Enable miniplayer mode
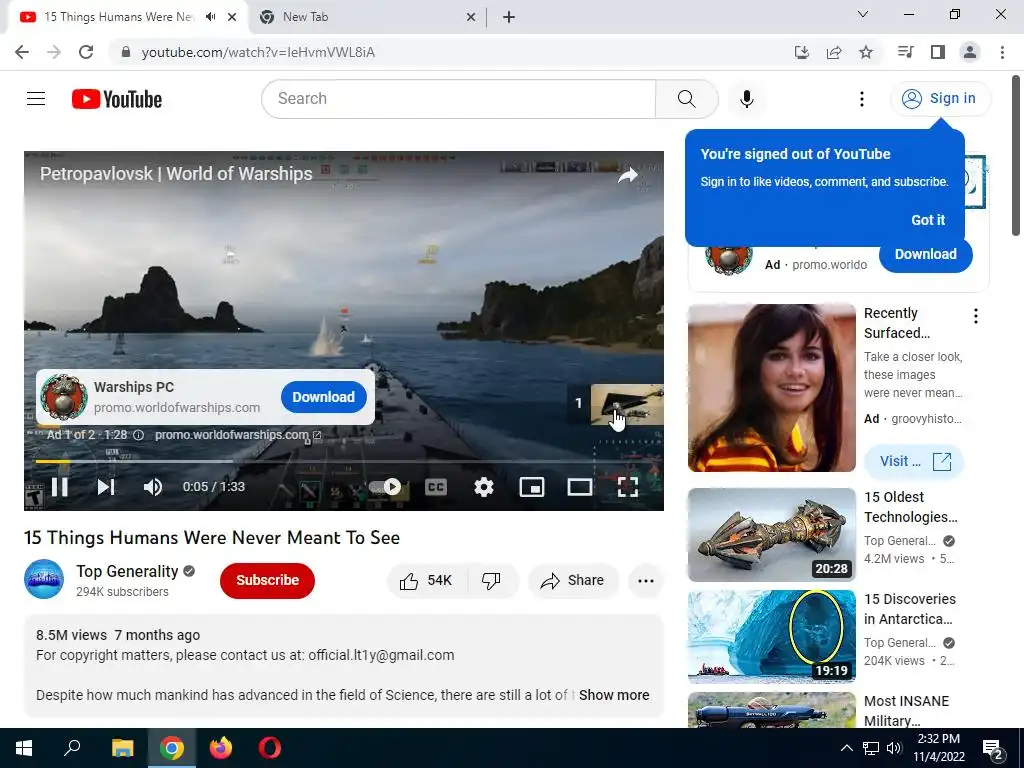1024x768 pixels. click(532, 487)
